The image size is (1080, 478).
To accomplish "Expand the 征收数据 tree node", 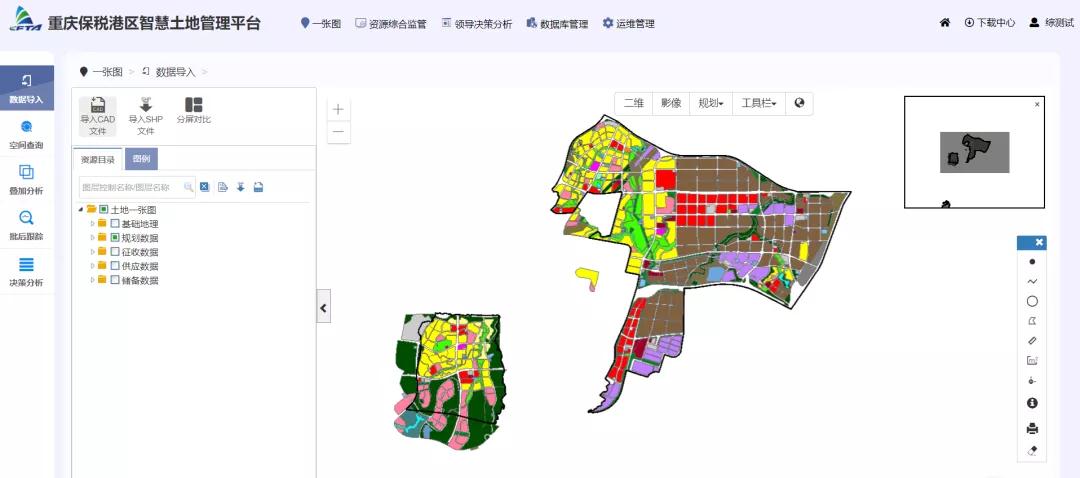I will coord(93,252).
